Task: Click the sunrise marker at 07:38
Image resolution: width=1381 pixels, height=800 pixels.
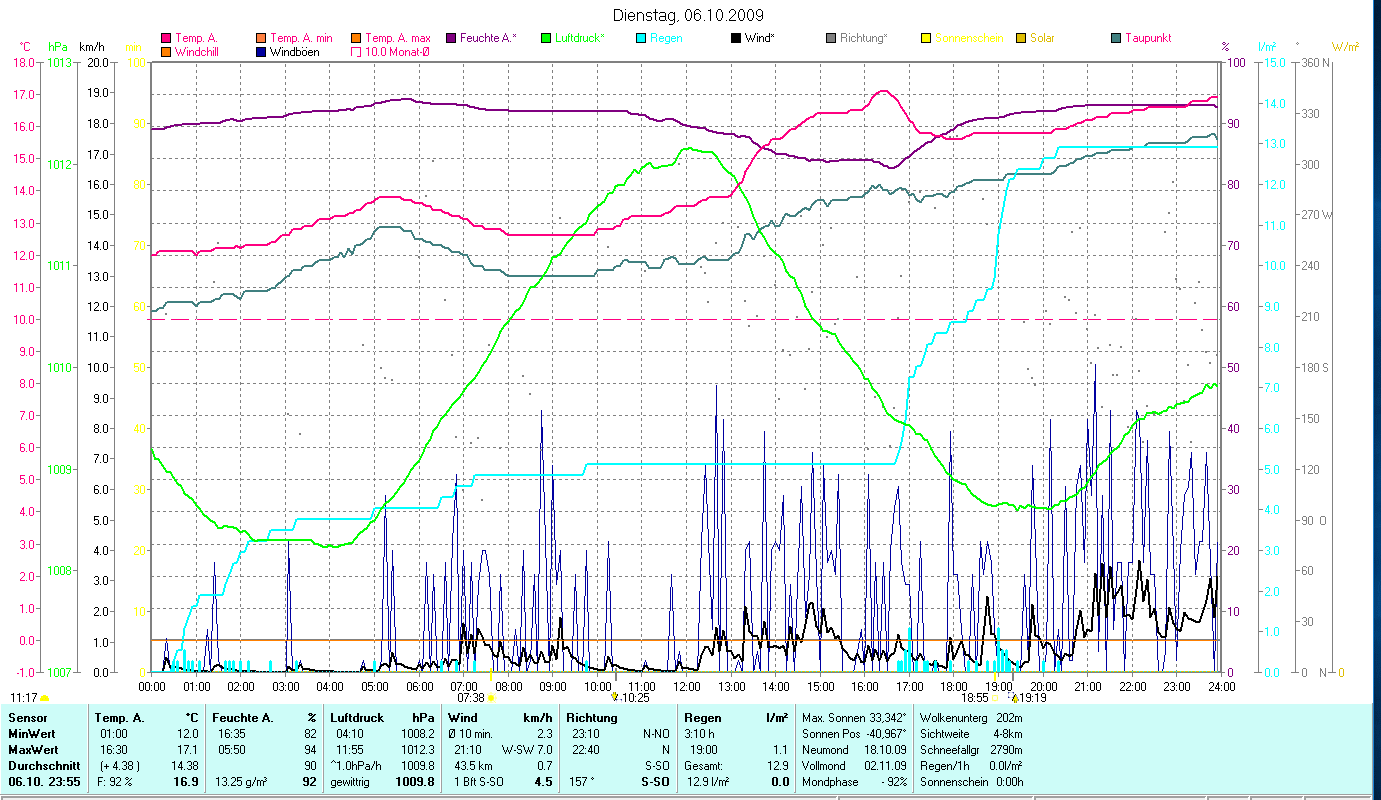Action: click(490, 698)
